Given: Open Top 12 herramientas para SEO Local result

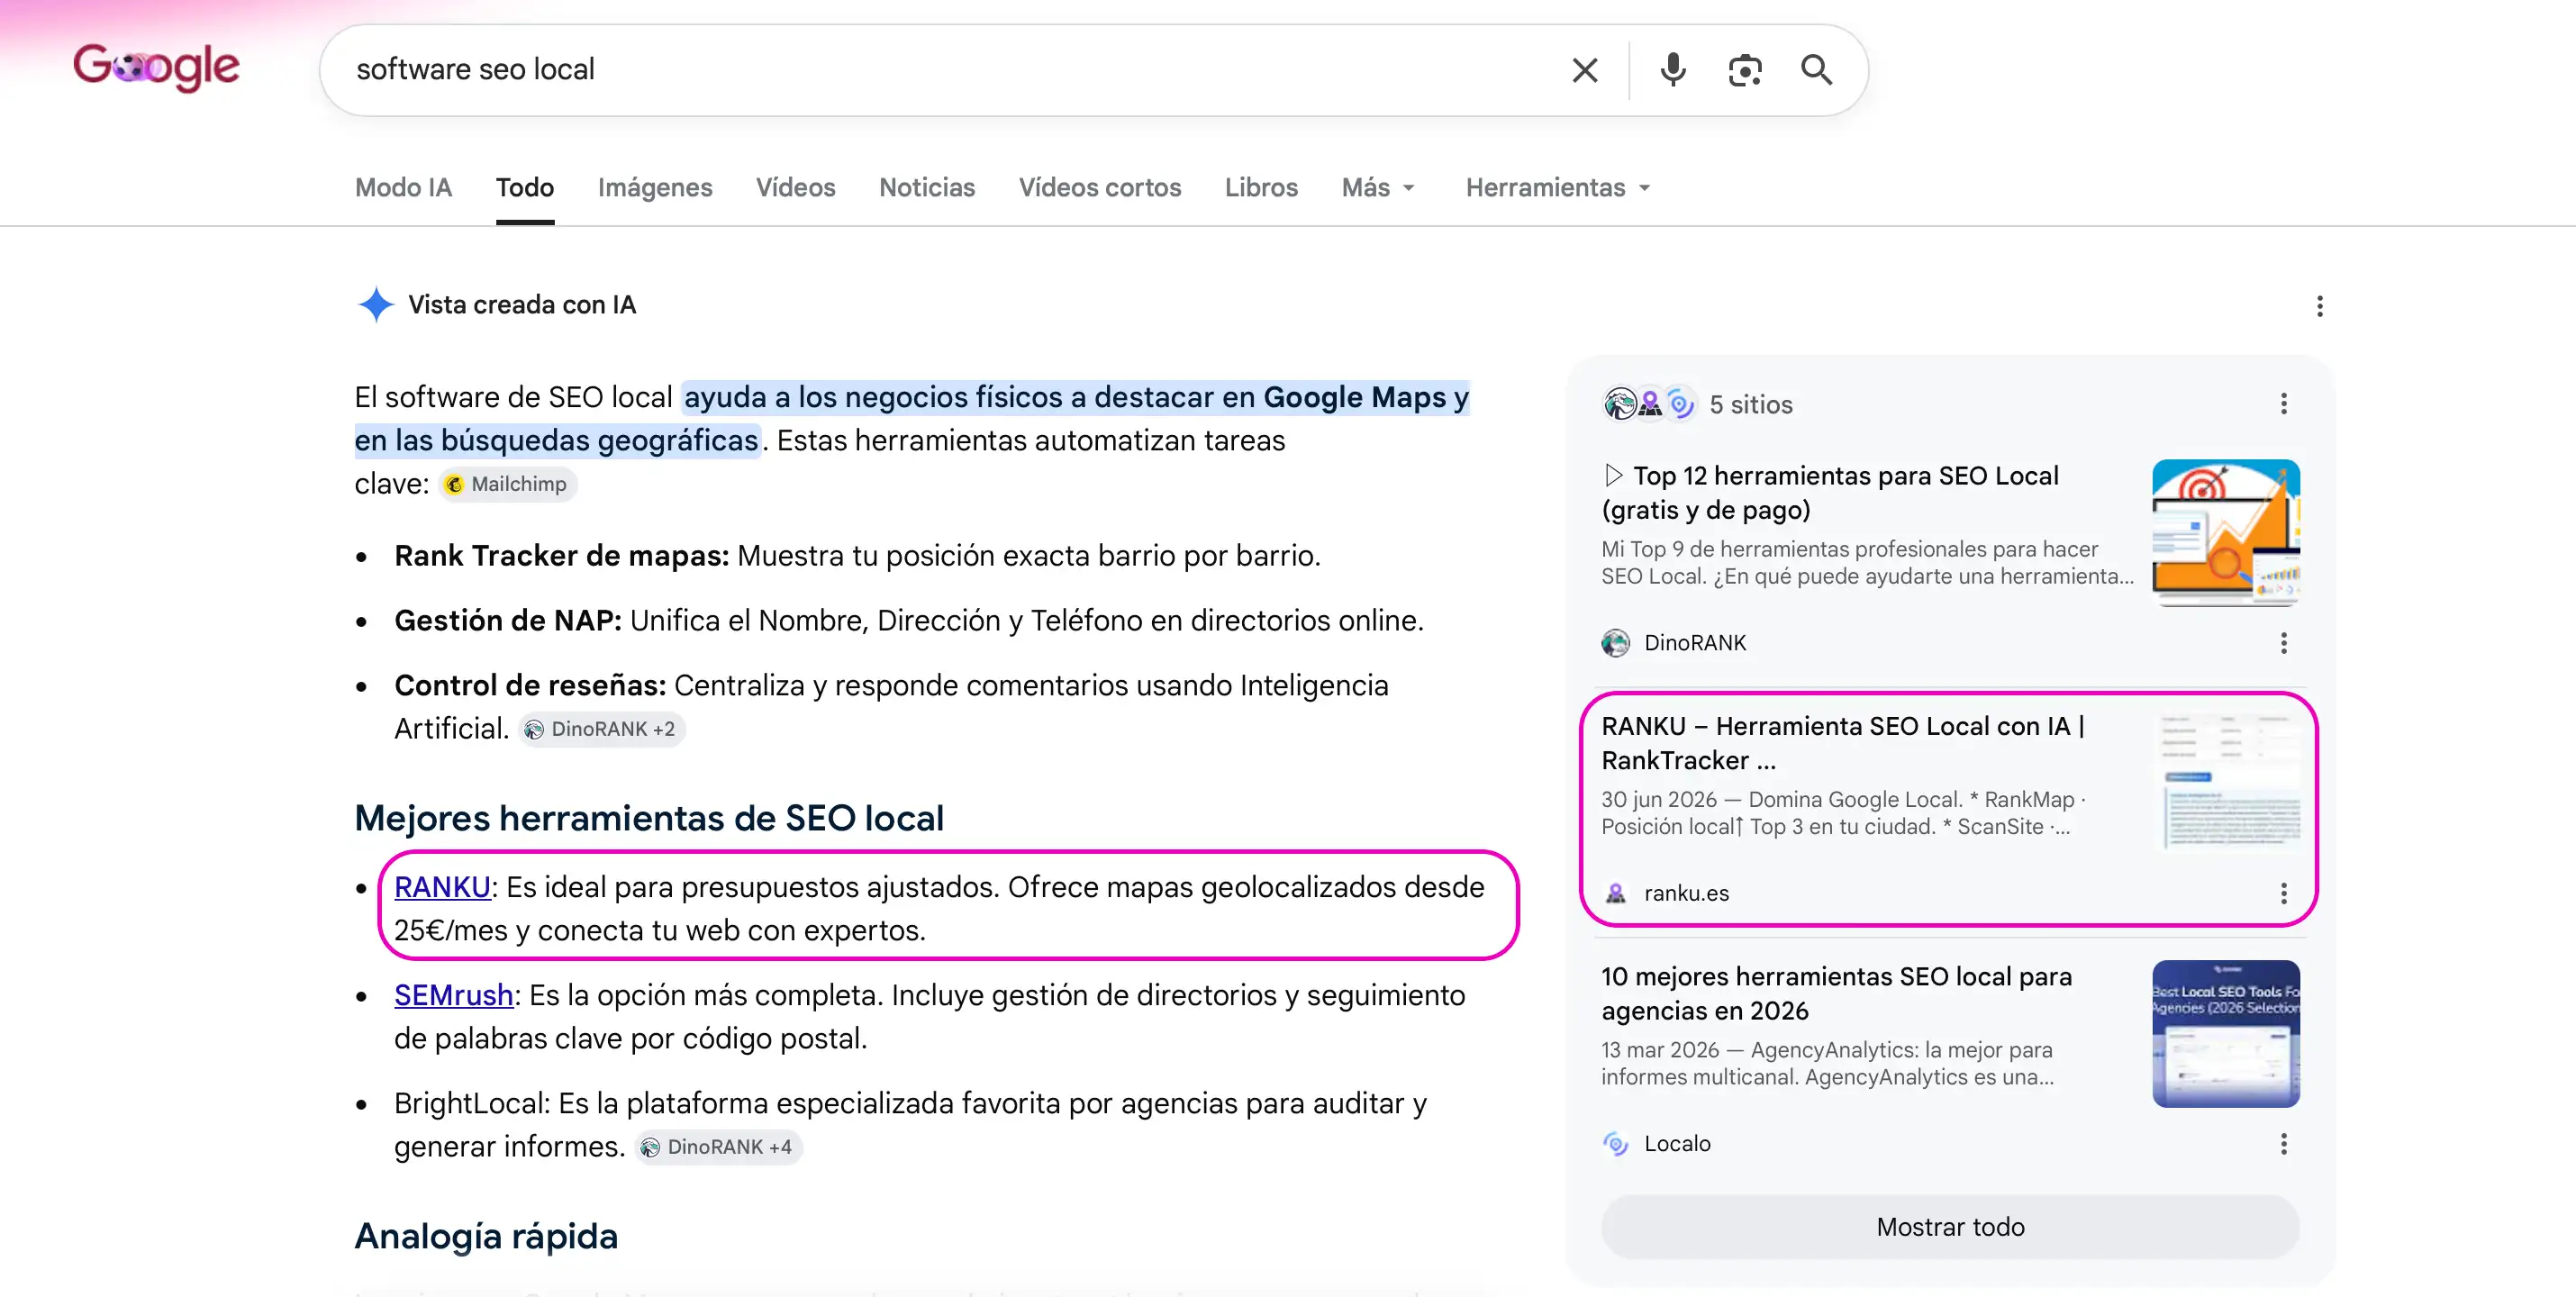Looking at the screenshot, I should 1830,493.
